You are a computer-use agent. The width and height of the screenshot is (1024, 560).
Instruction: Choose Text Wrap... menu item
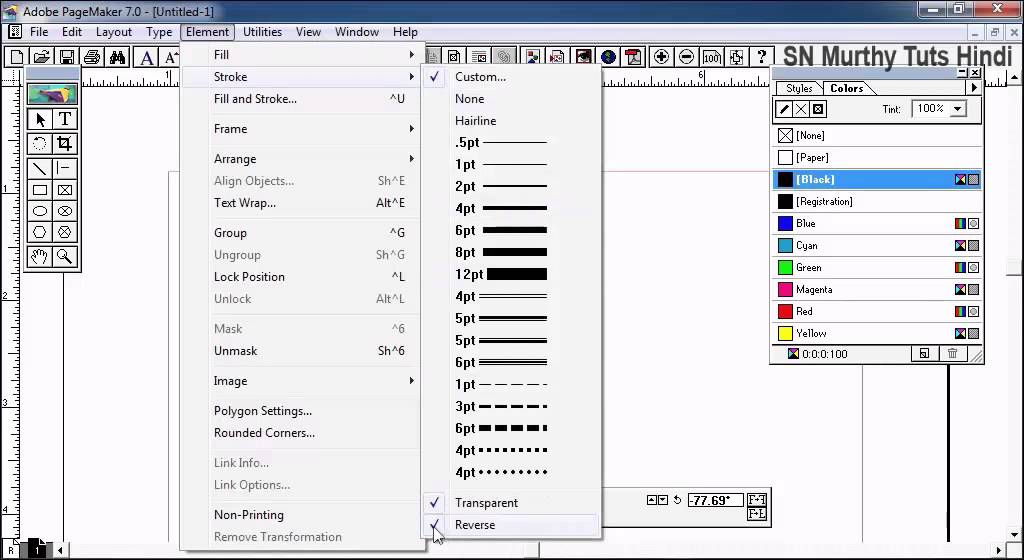(302, 203)
